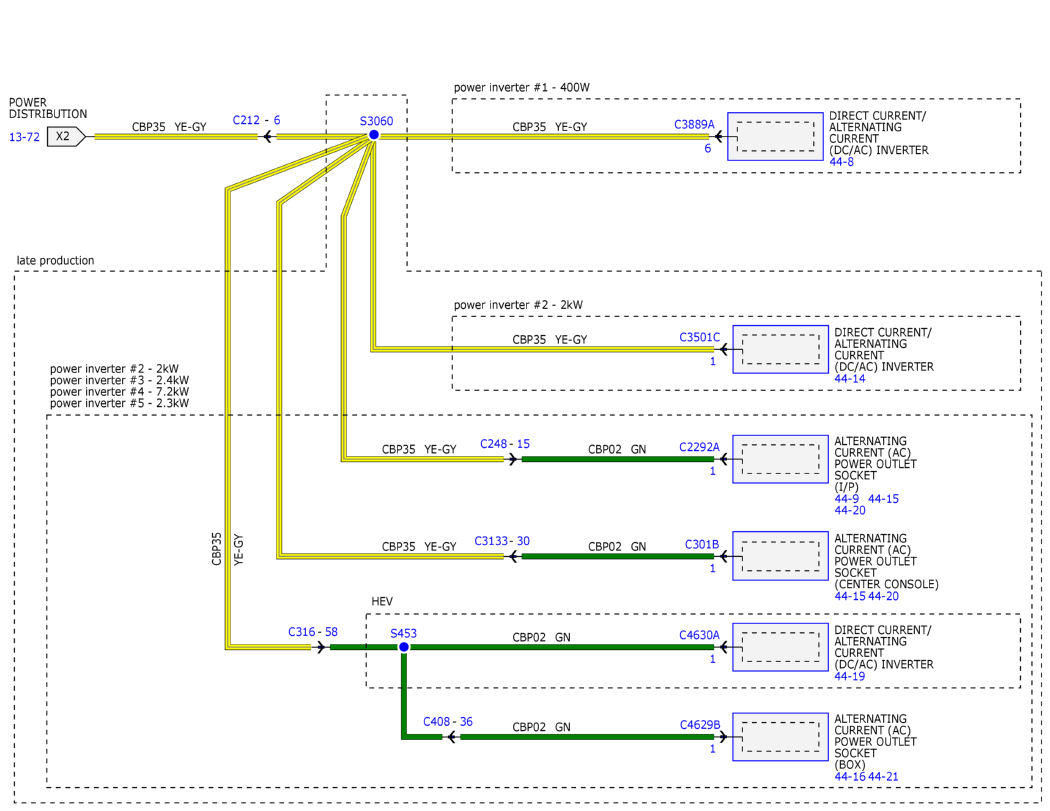1050x811 pixels.
Task: Click connector label C248 - 15
Action: coord(505,444)
